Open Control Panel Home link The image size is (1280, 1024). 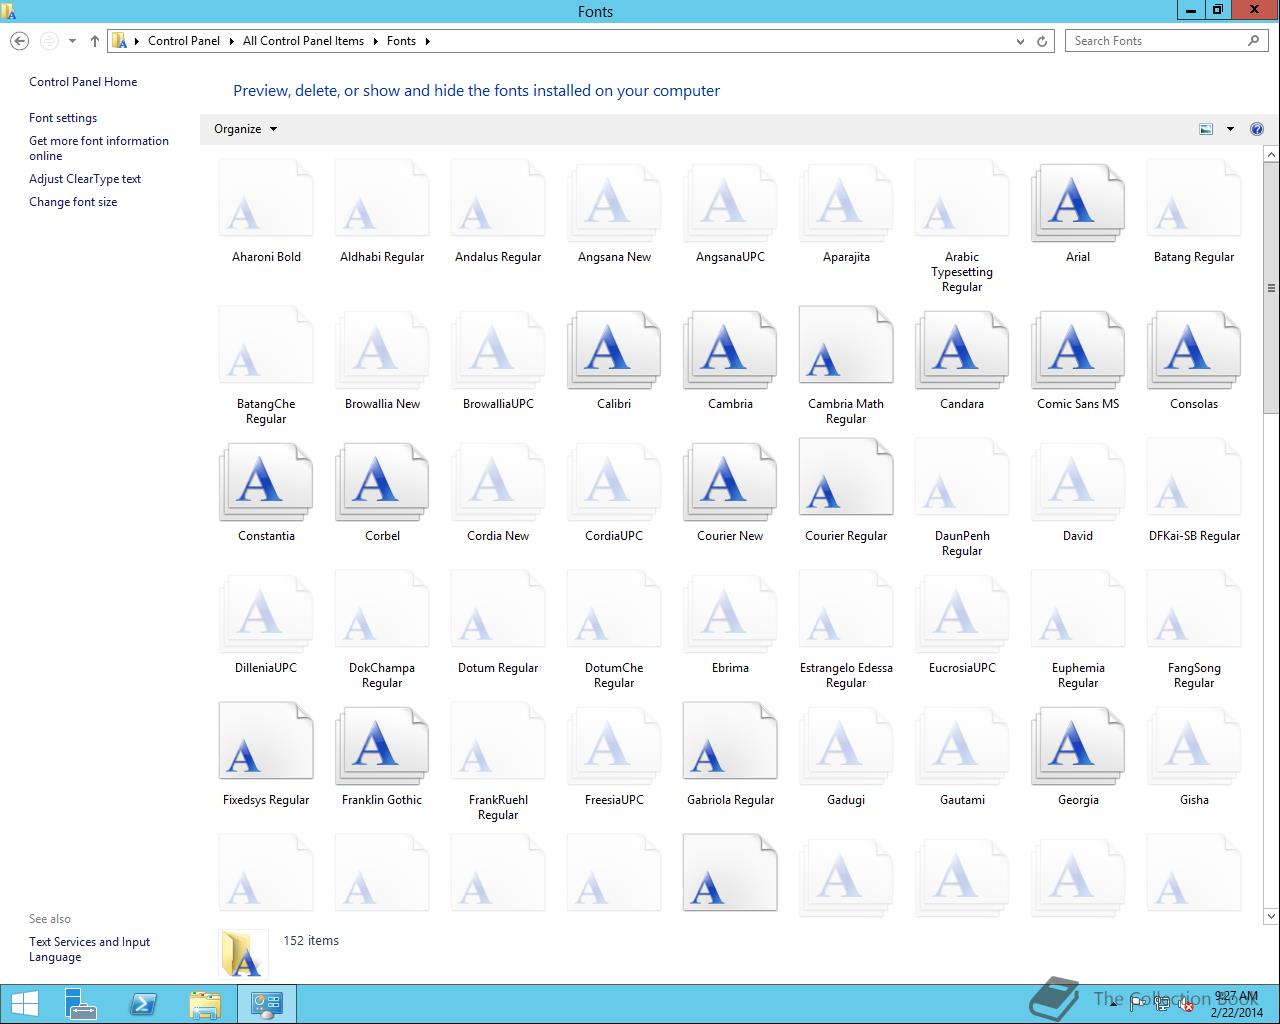83,82
